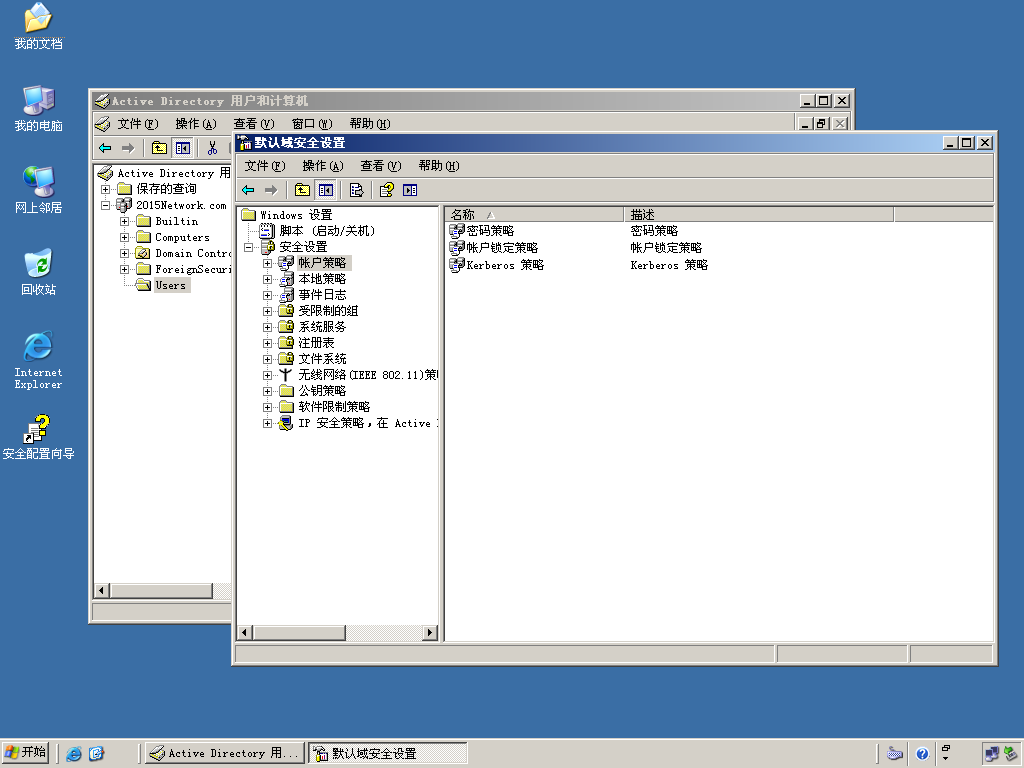Click left arrow of 默认域安全设置 tree scrollbar
The image size is (1024, 768).
245,632
